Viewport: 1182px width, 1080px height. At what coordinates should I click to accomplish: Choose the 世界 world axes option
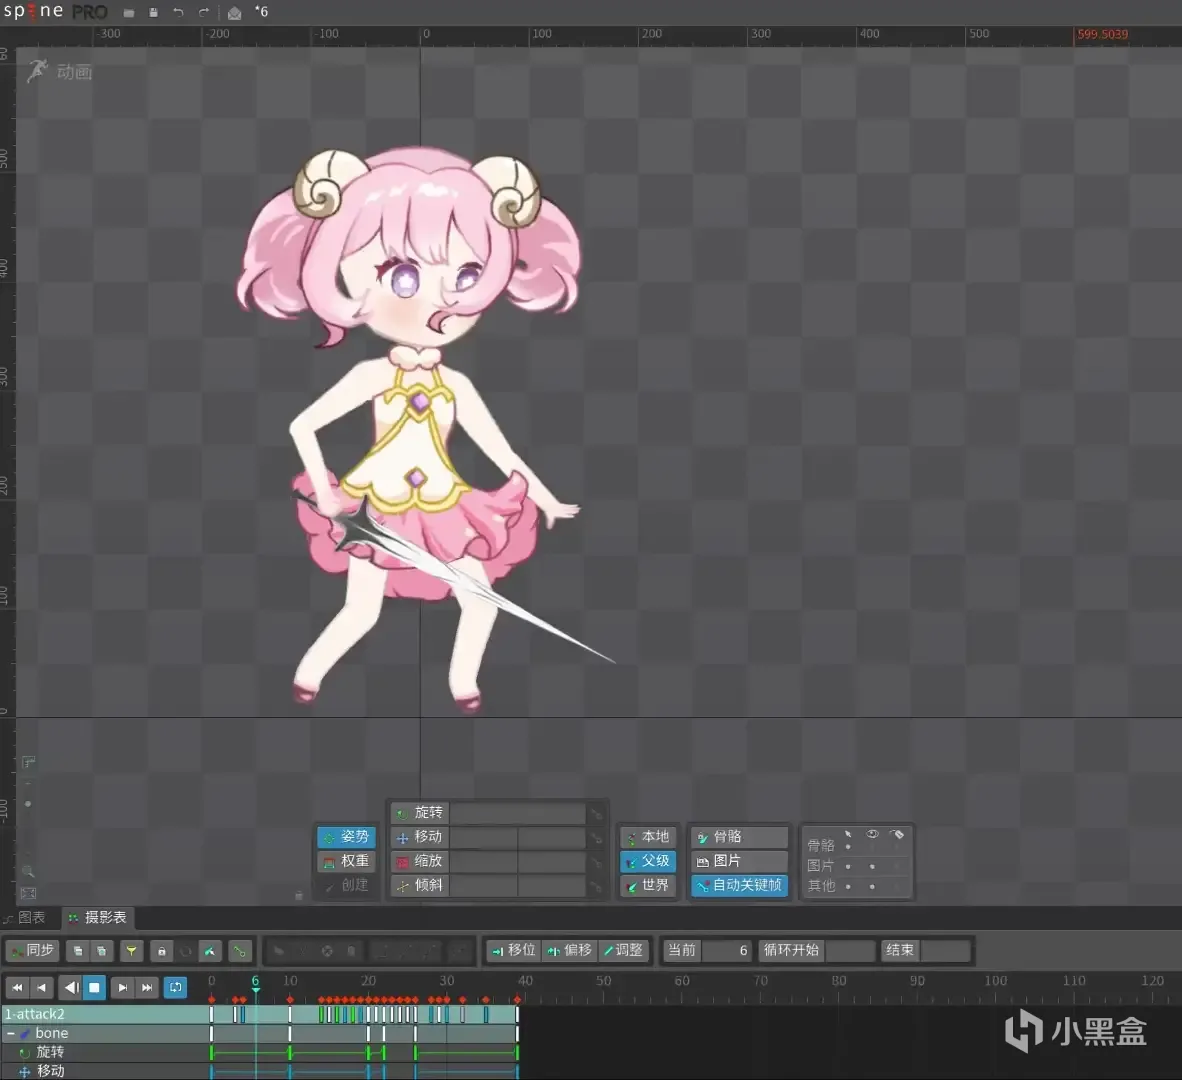coord(648,885)
